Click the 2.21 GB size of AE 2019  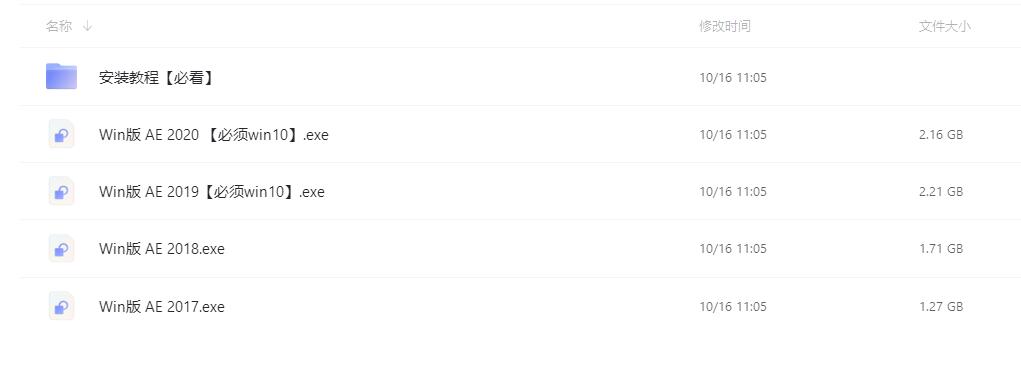coord(941,192)
